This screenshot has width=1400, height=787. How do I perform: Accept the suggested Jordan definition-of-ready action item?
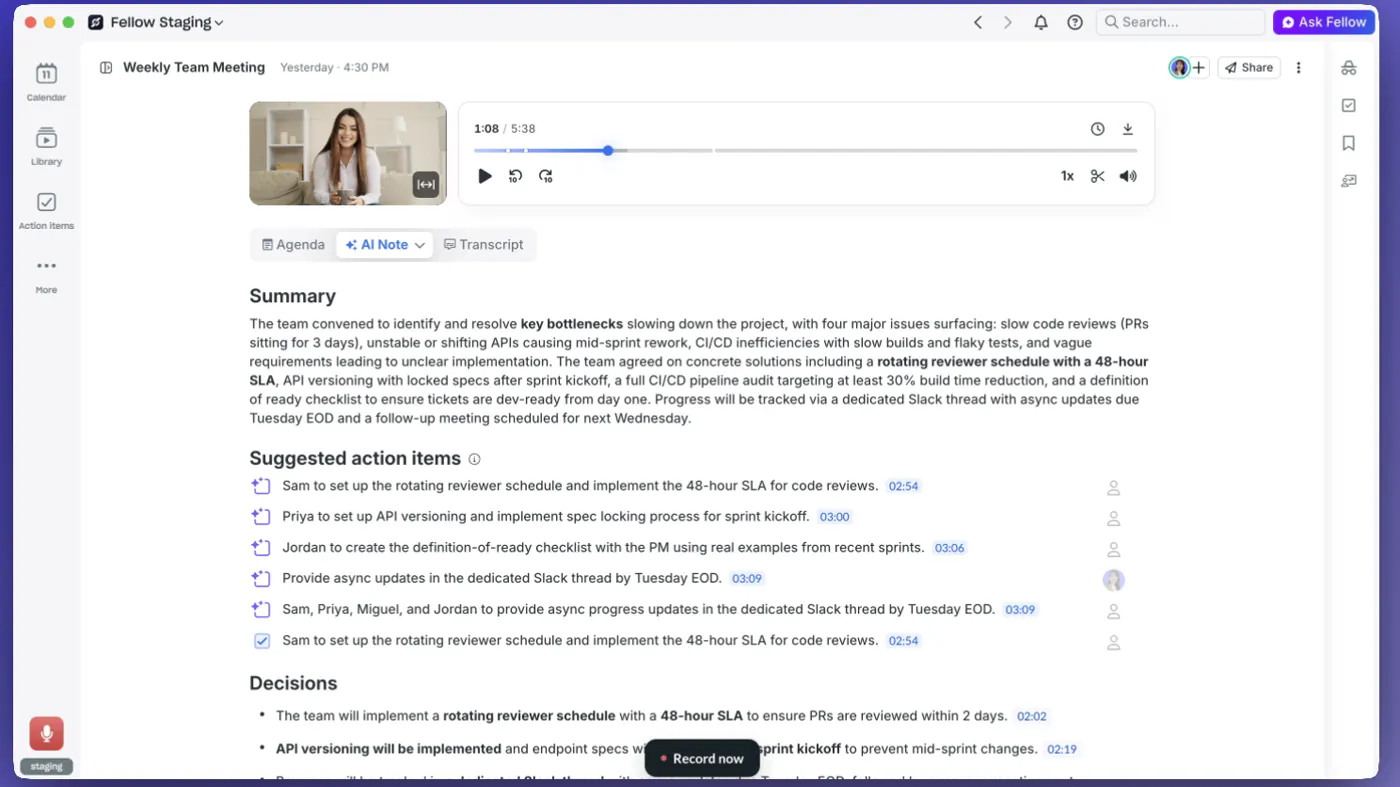click(261, 548)
